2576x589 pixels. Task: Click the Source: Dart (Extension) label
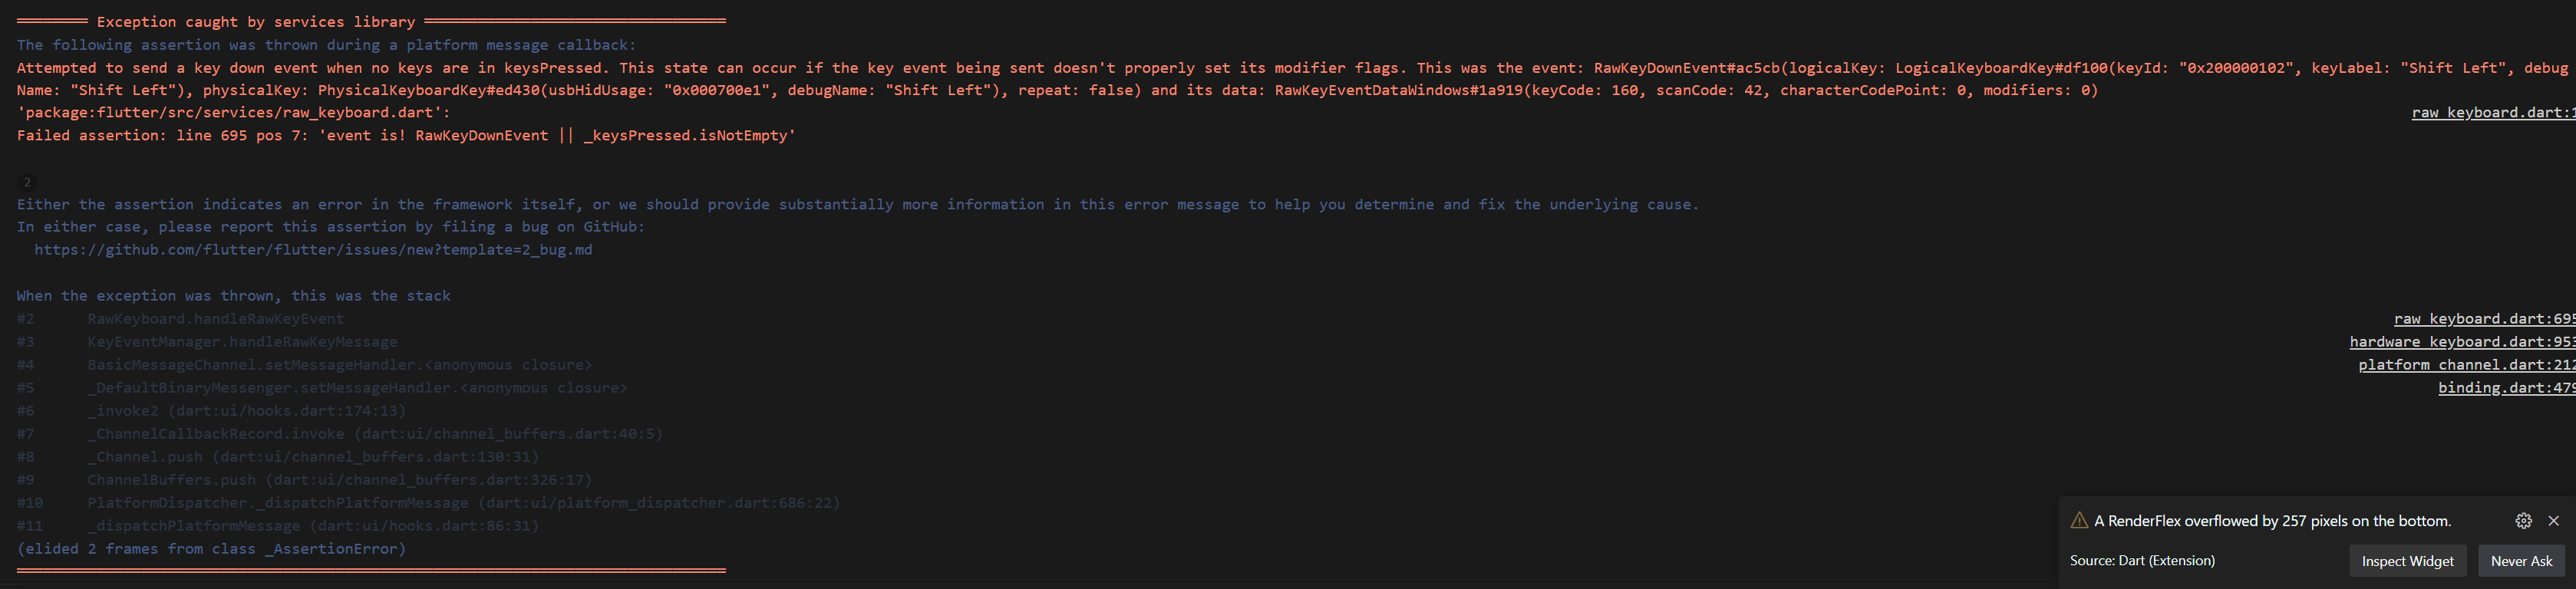click(x=2142, y=561)
